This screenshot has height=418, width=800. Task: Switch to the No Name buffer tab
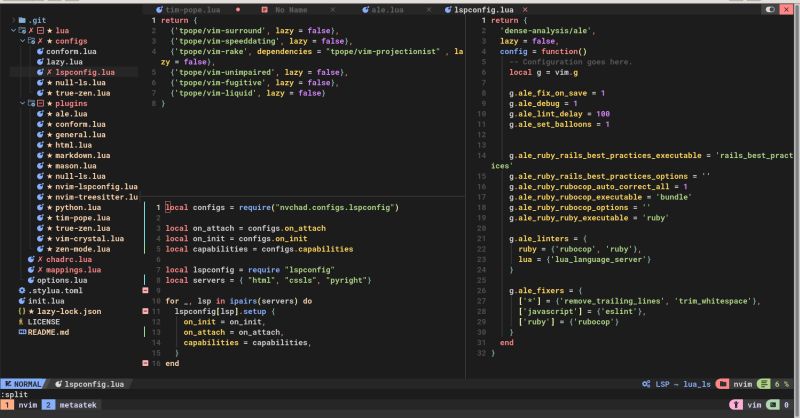point(291,10)
